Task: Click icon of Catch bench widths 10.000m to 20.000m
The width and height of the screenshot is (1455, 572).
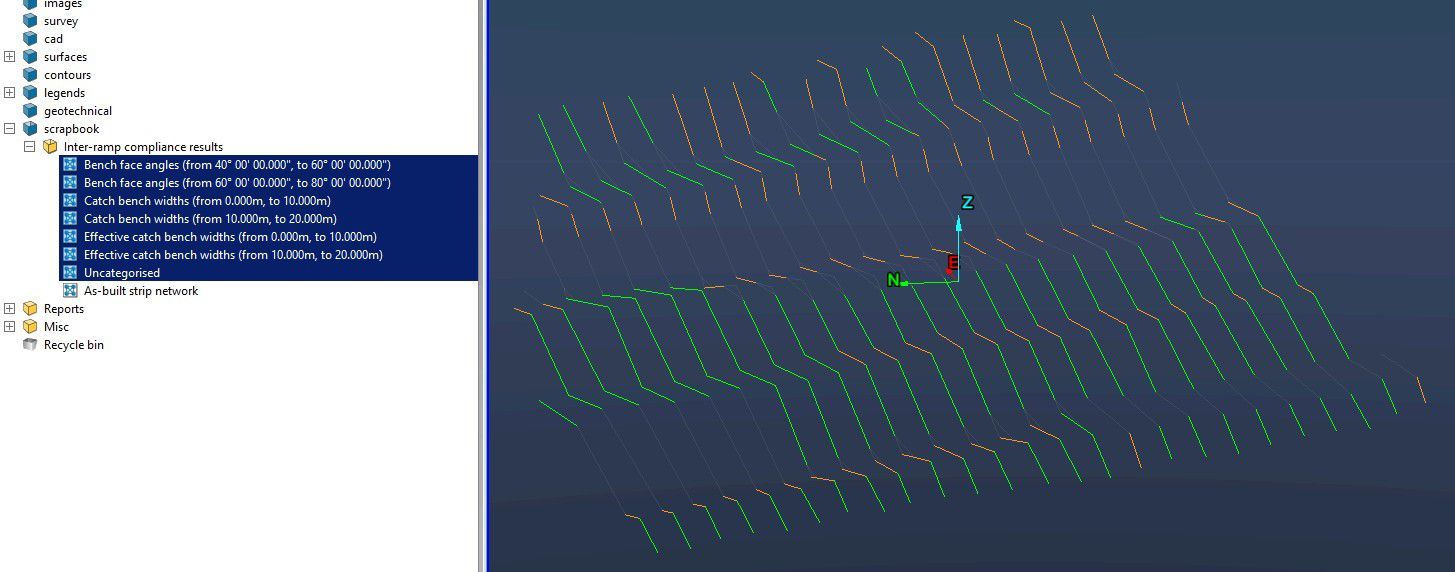Action: point(70,219)
